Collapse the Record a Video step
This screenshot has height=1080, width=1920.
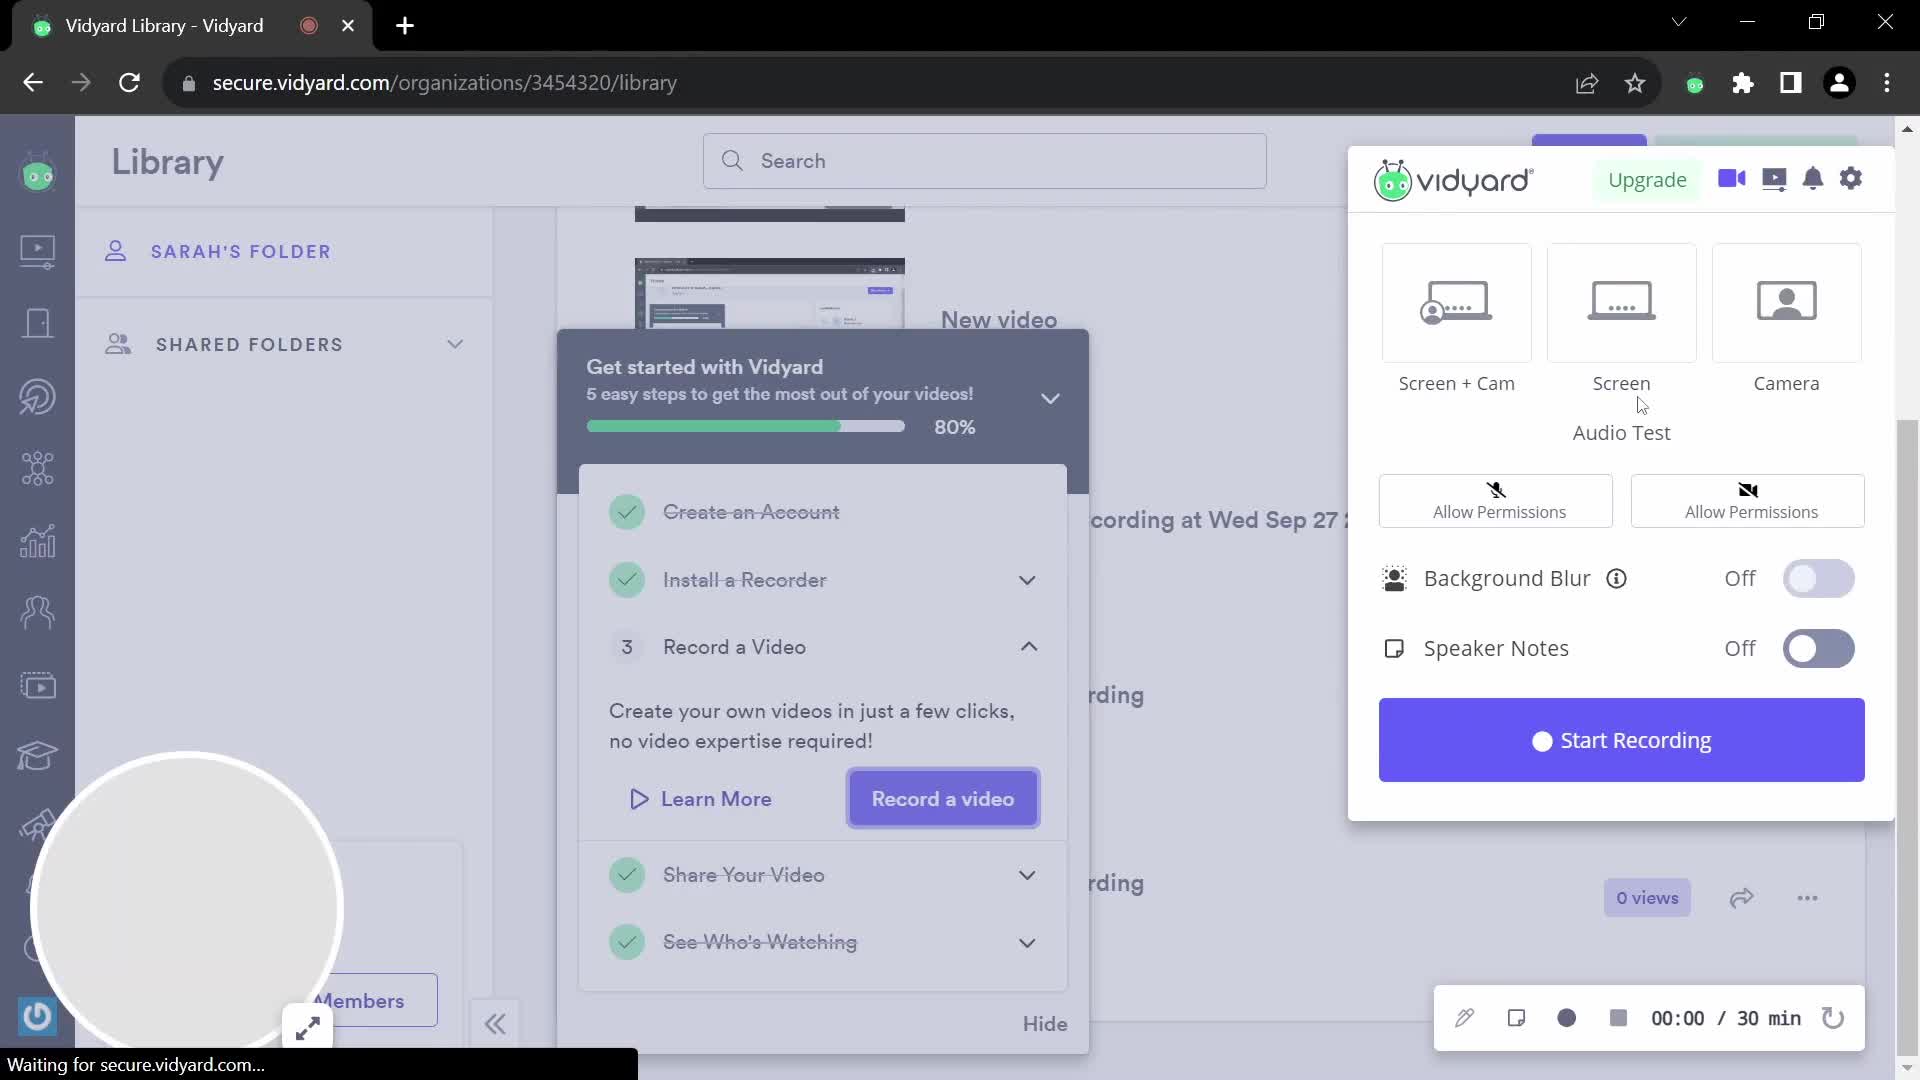[1029, 647]
